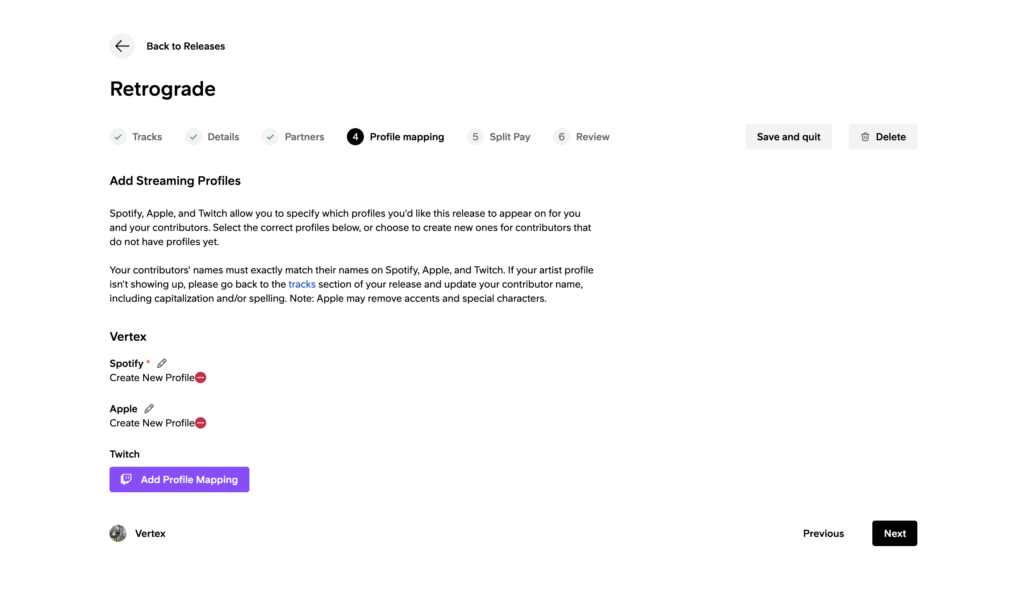
Task: Go back with the Previous button
Action: [x=823, y=533]
